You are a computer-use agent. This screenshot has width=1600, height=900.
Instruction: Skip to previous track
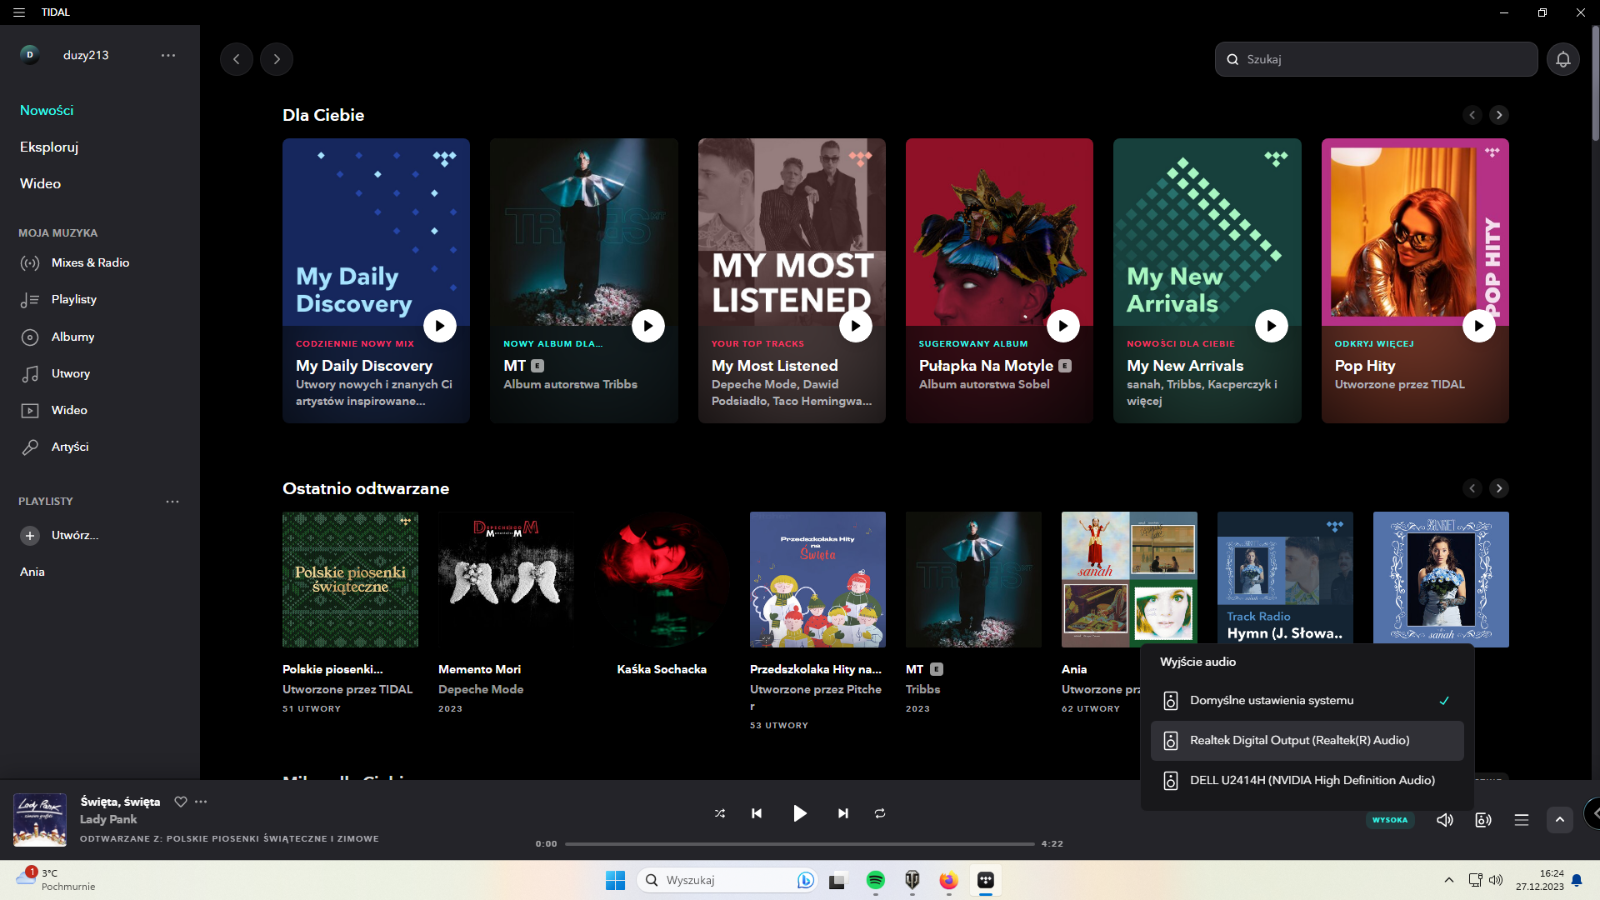757,813
